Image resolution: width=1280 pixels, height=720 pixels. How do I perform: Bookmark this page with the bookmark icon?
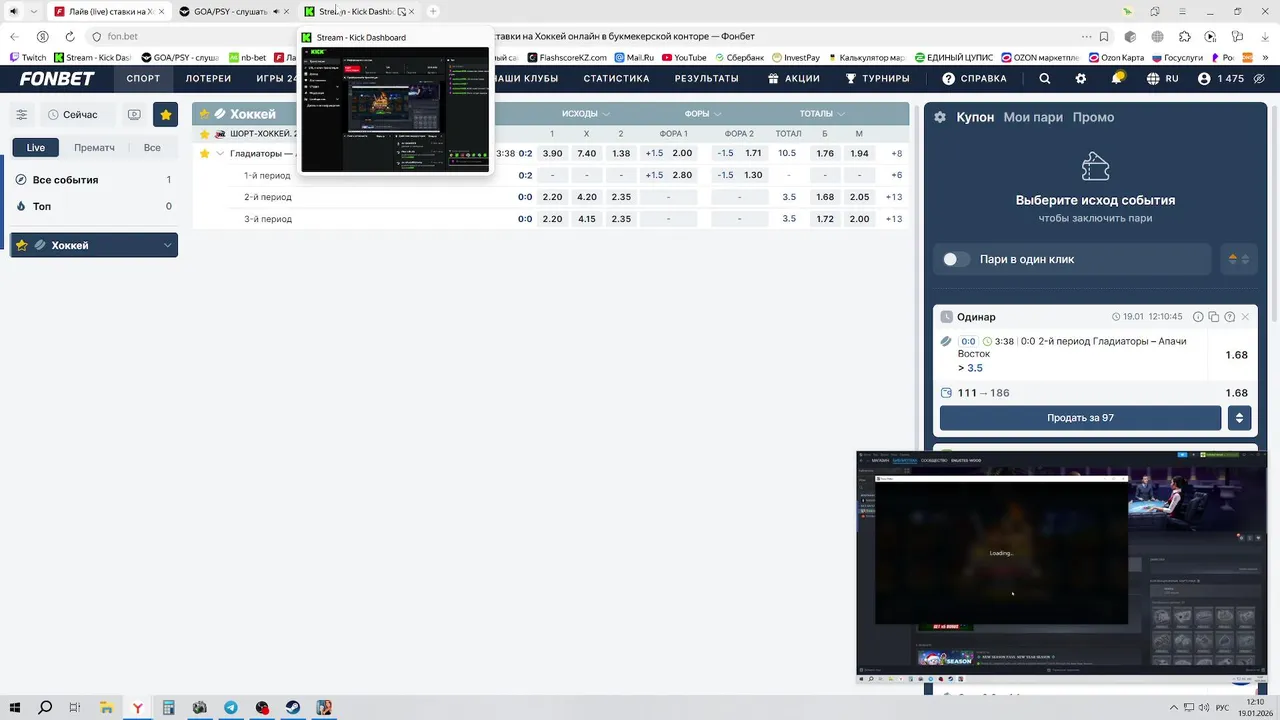point(1104,37)
